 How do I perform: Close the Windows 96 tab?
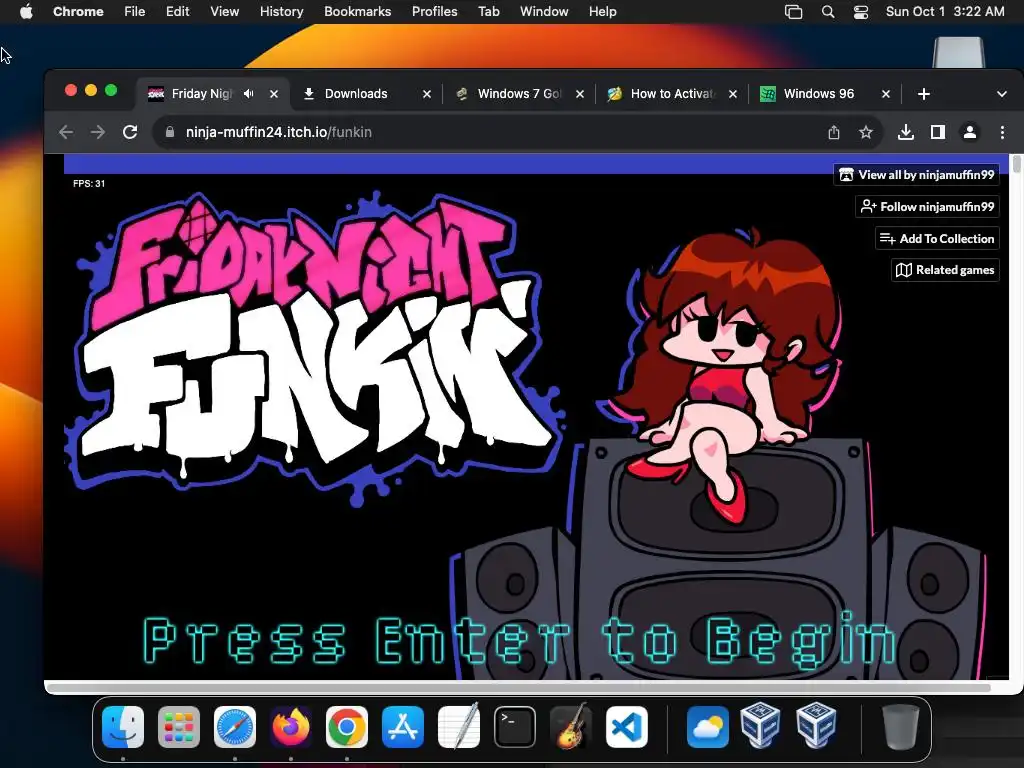pyautogui.click(x=886, y=94)
